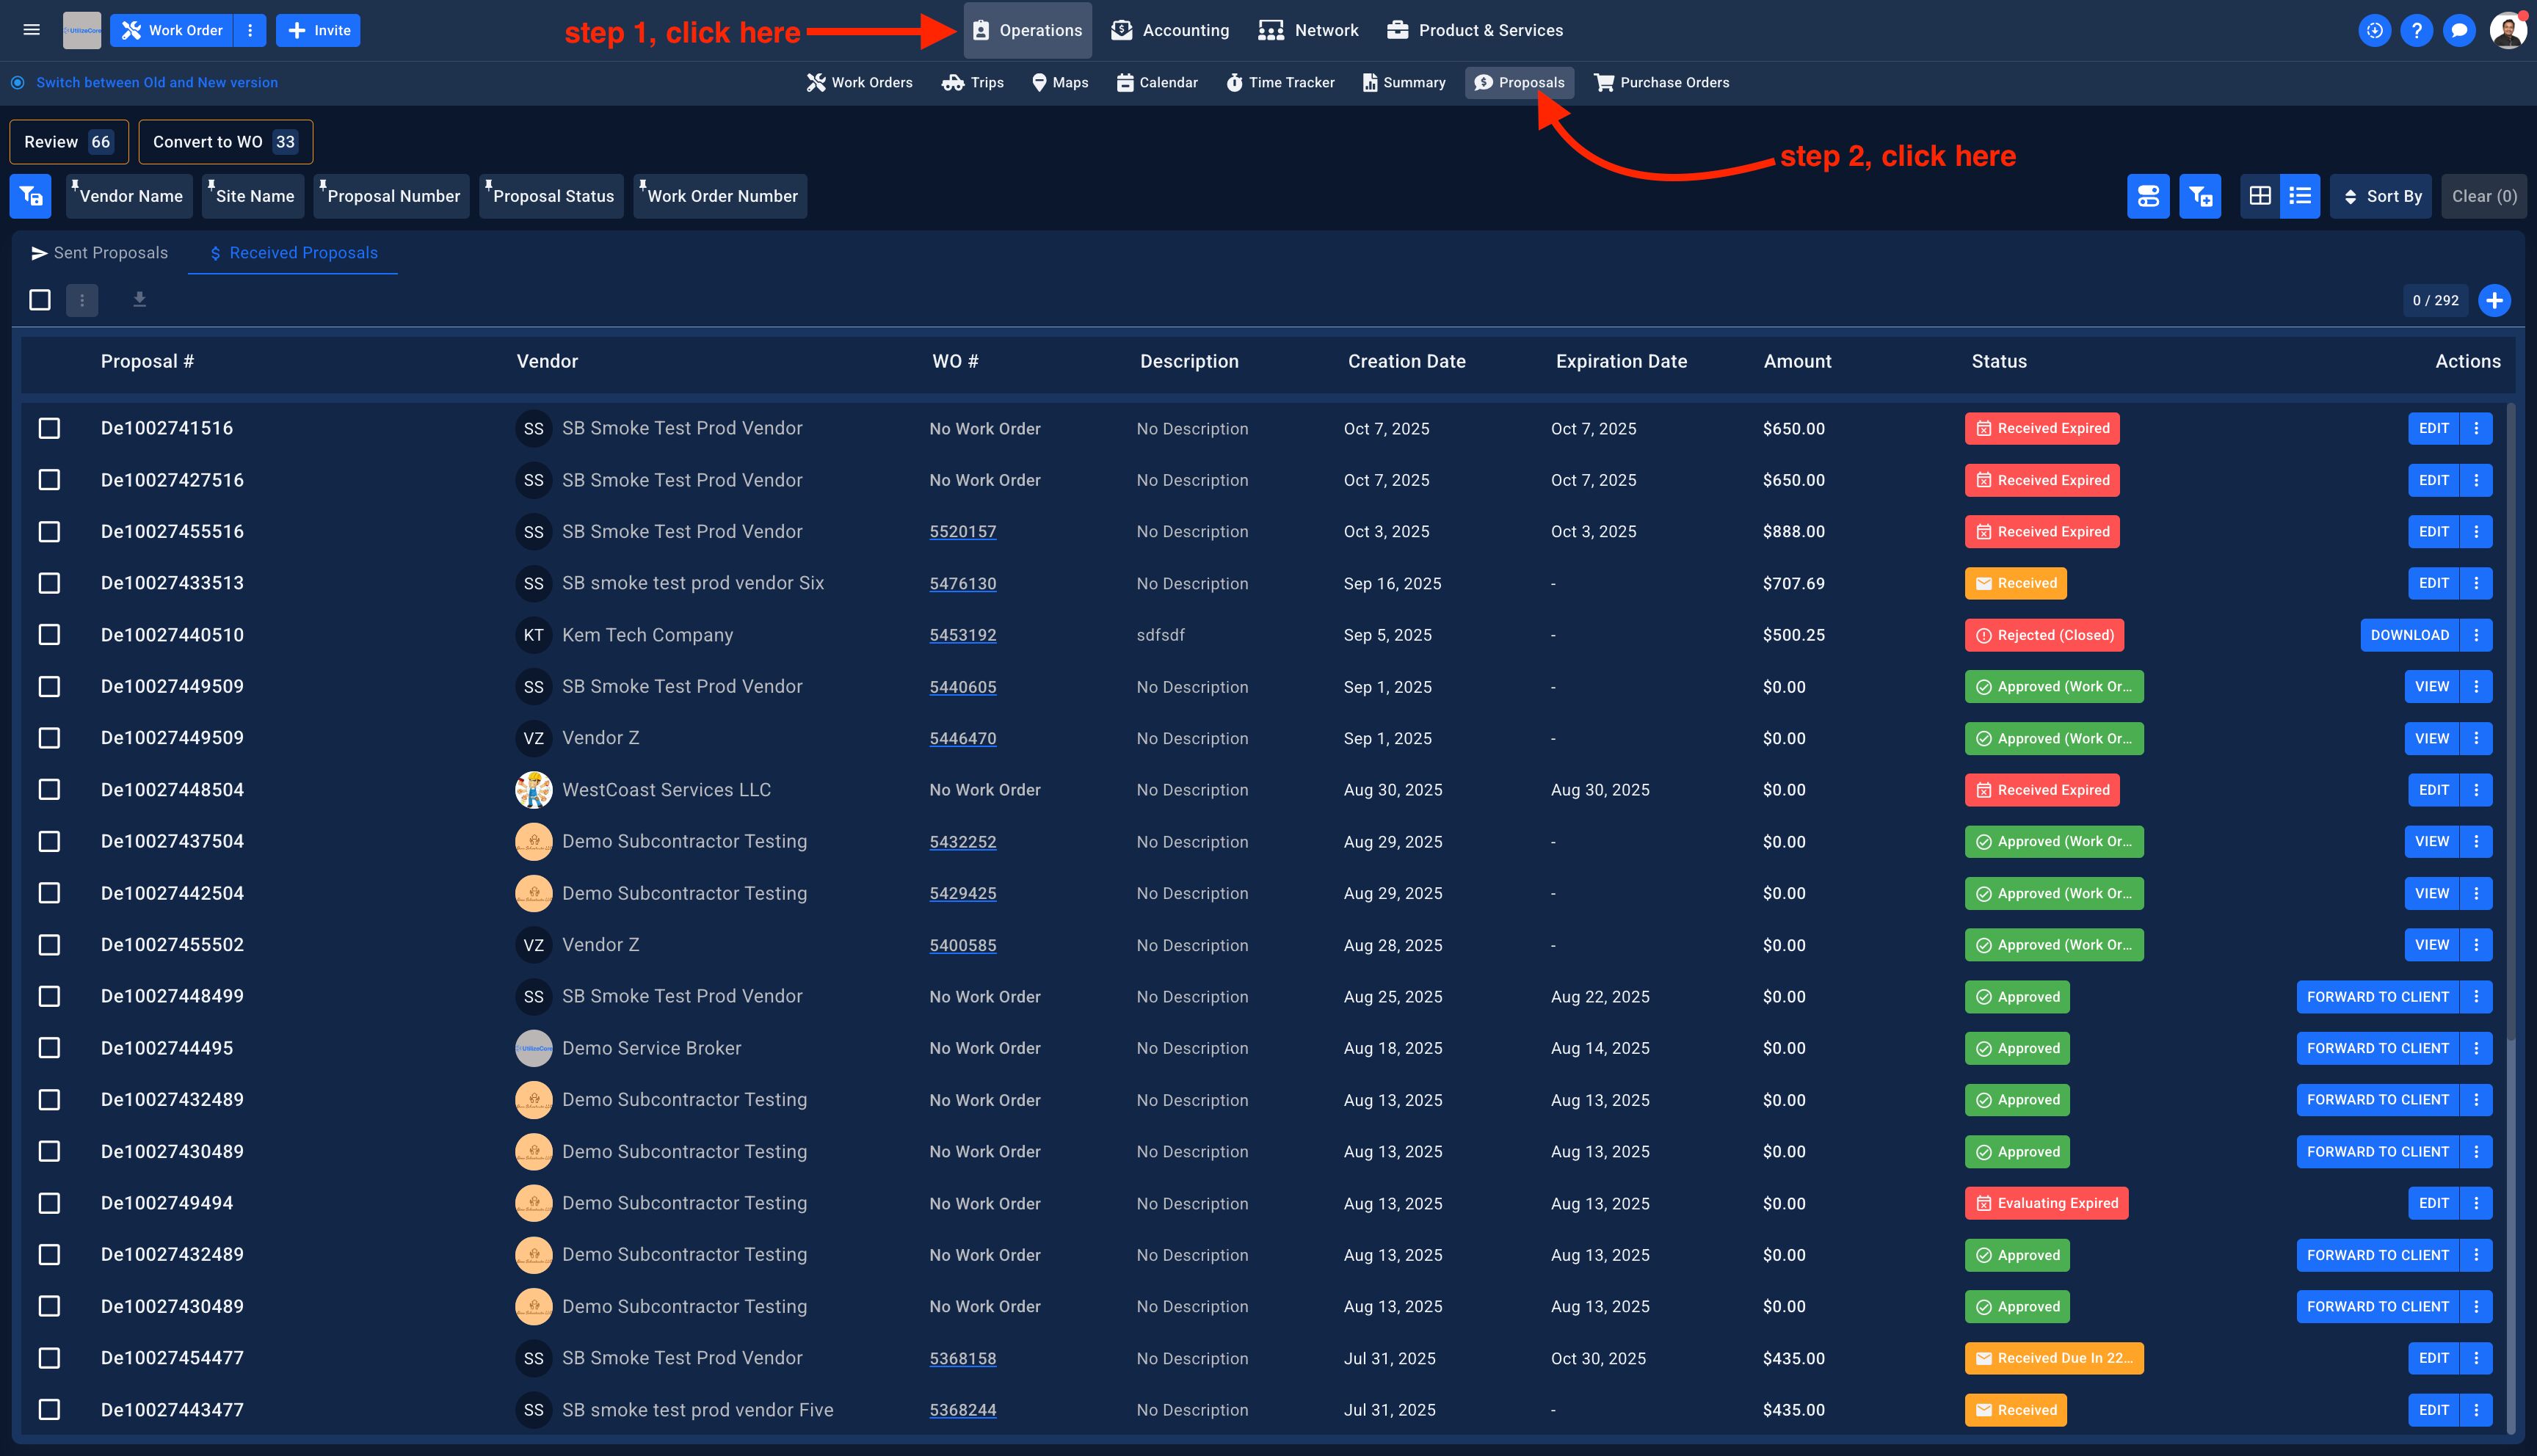The height and width of the screenshot is (1456, 2537).
Task: Select list view layout icon
Action: (x=2300, y=196)
